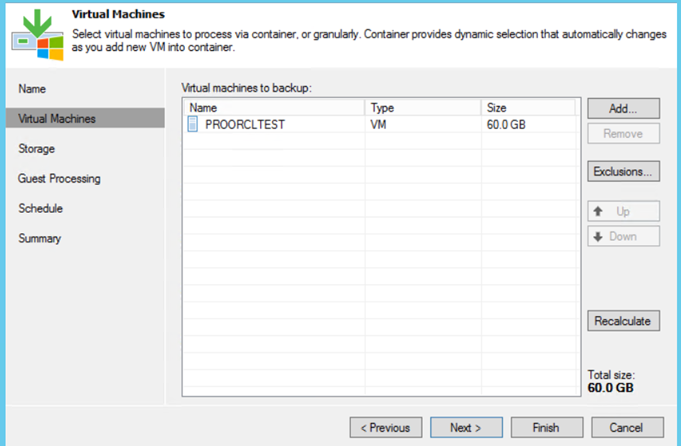The image size is (681, 446).
Task: Go to the Name wizard step
Action: (x=32, y=89)
